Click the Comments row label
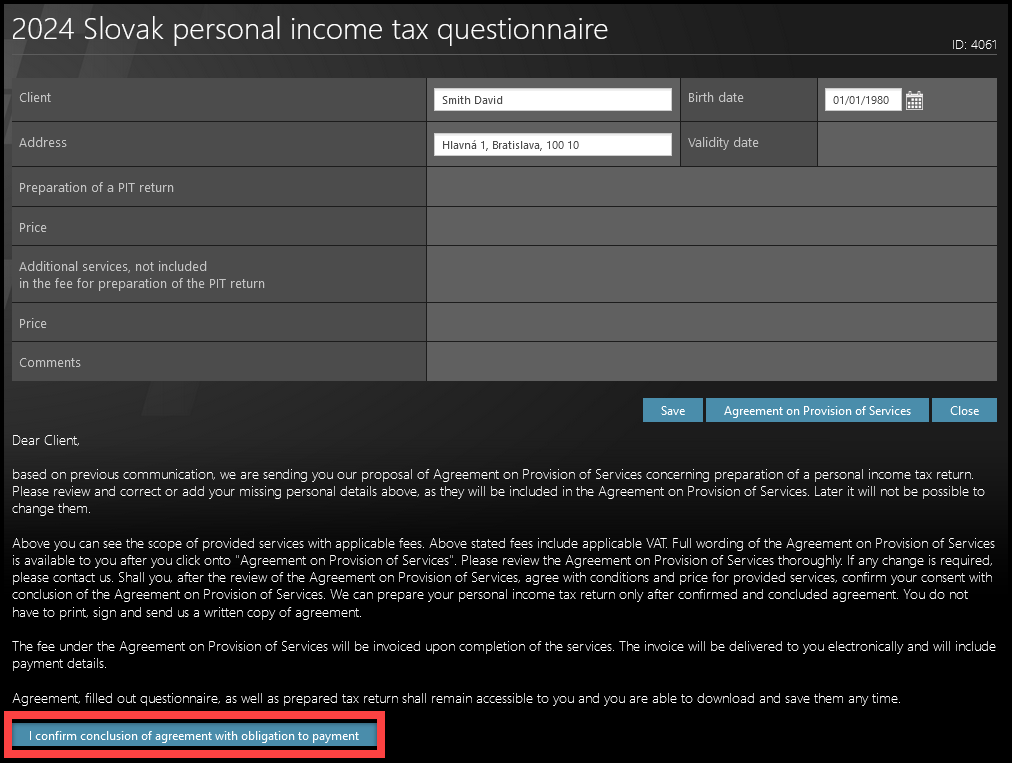The height and width of the screenshot is (763, 1012). tap(50, 362)
